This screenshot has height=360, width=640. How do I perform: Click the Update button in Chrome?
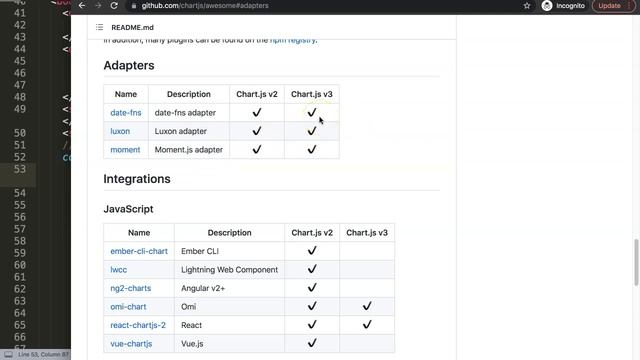tap(609, 6)
